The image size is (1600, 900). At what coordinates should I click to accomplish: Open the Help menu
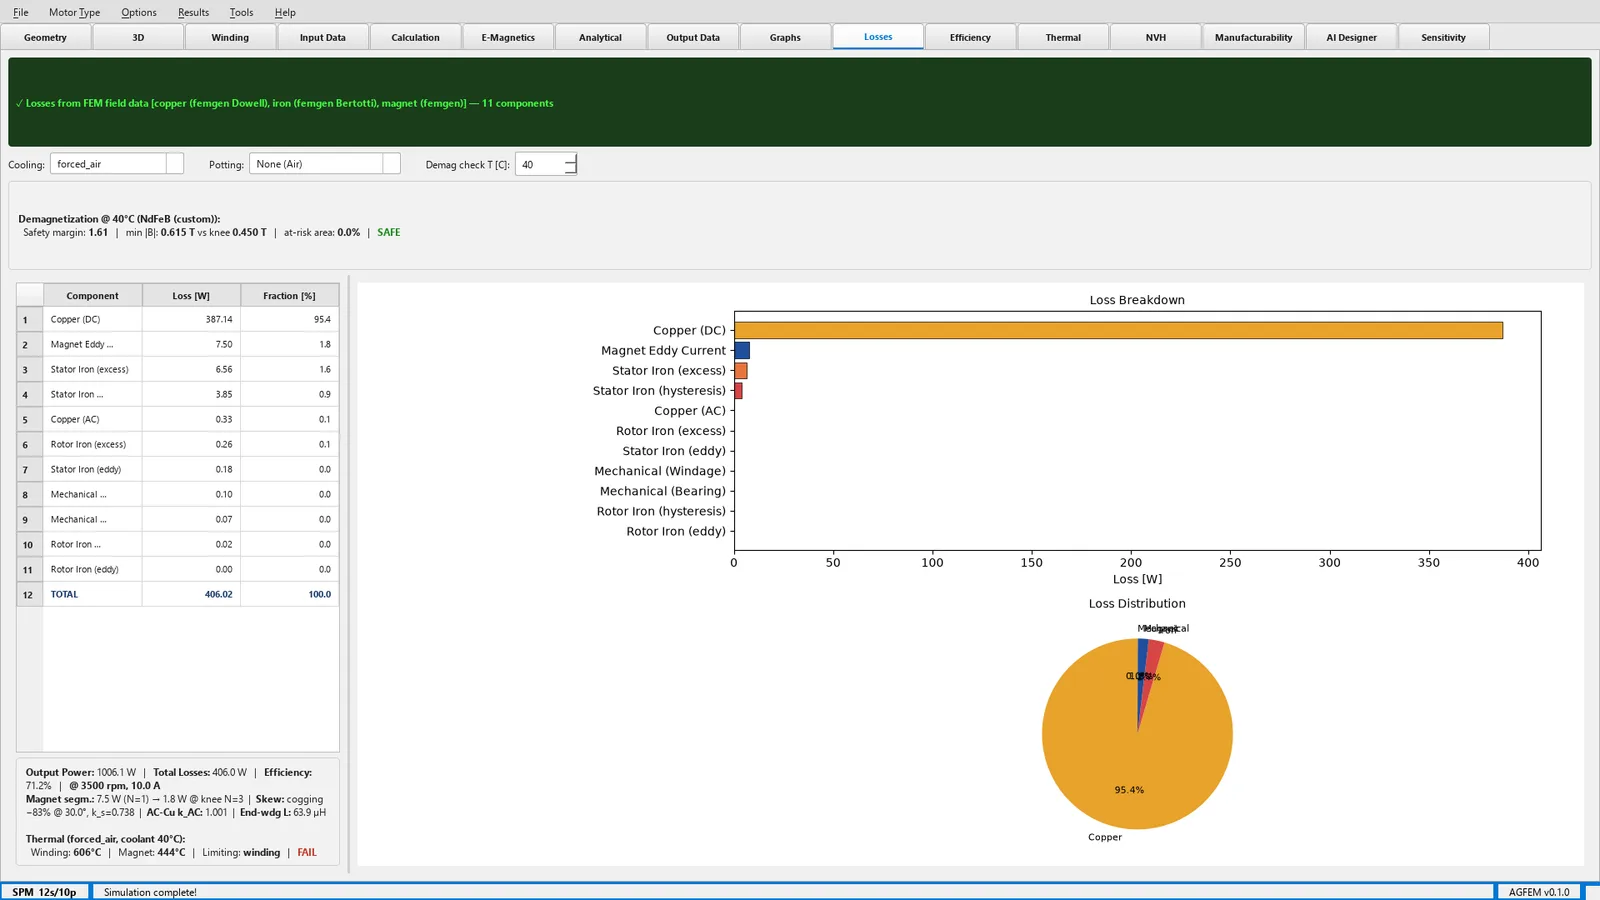point(285,12)
